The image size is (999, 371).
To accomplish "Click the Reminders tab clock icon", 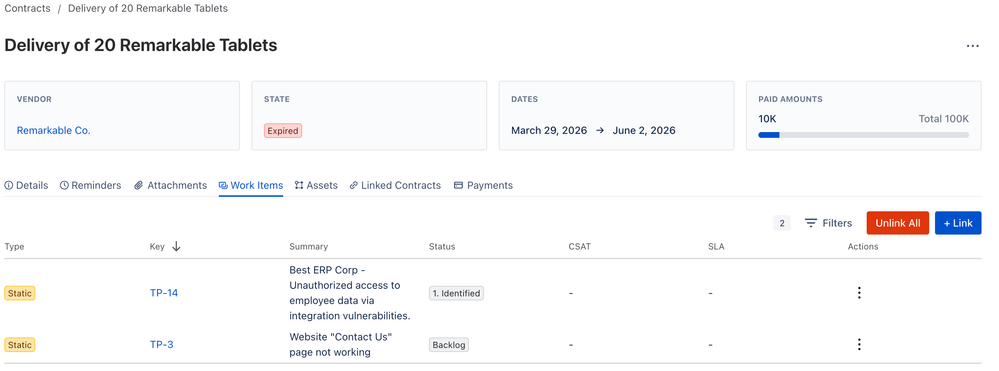I will point(64,186).
